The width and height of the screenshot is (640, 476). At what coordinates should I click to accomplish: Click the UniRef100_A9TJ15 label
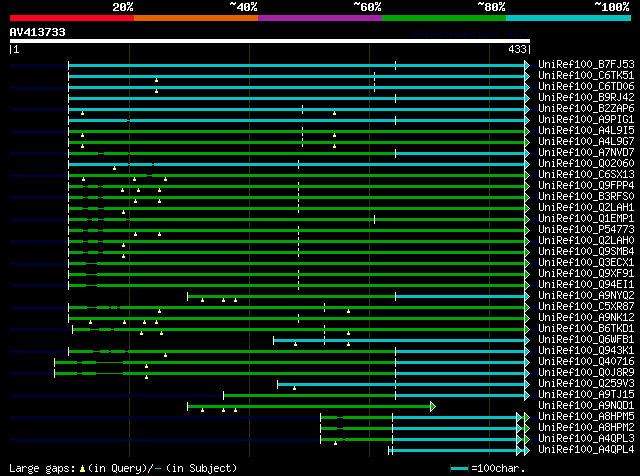click(586, 395)
